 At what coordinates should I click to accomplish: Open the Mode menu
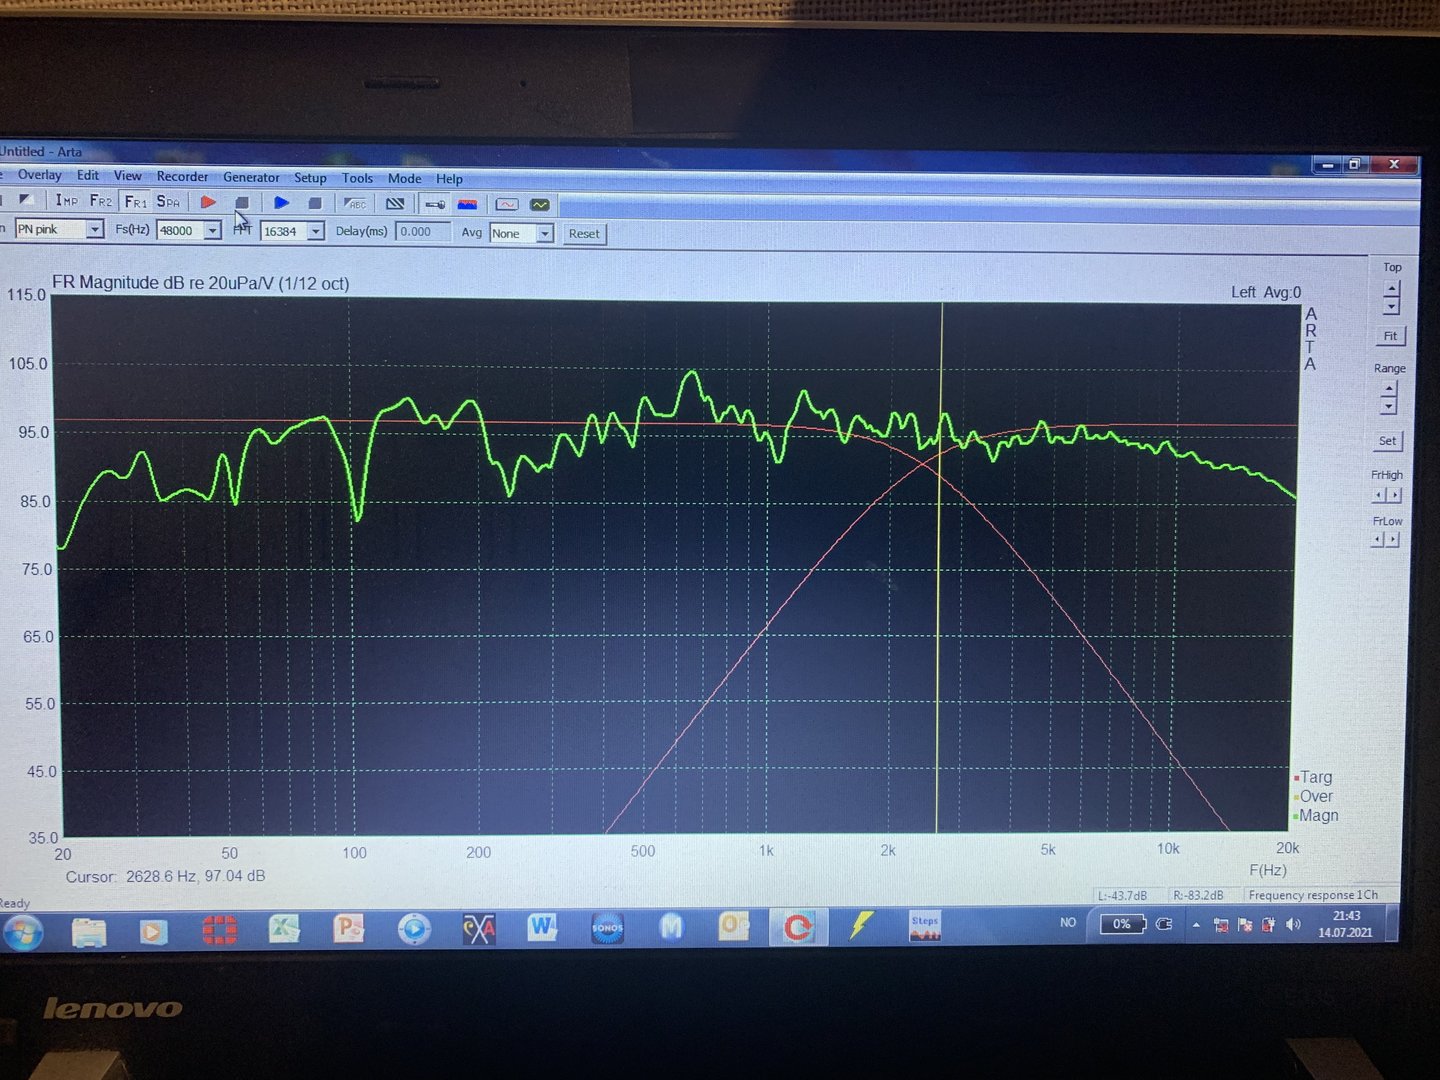tap(404, 179)
